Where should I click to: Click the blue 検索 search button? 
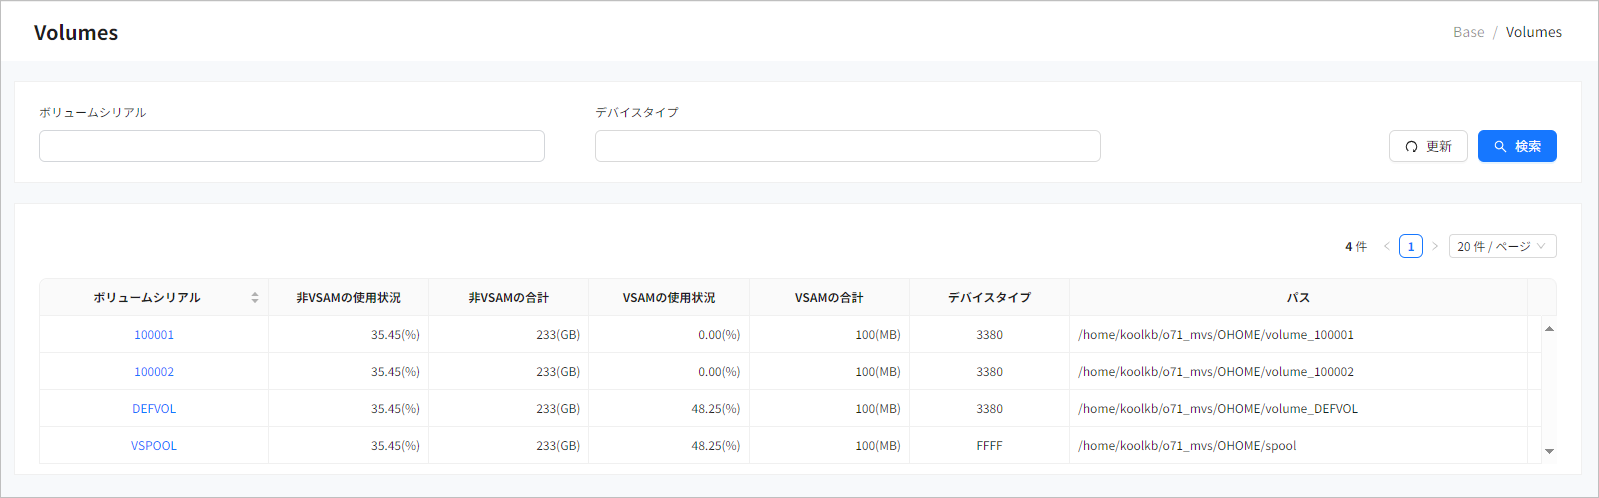point(1517,146)
